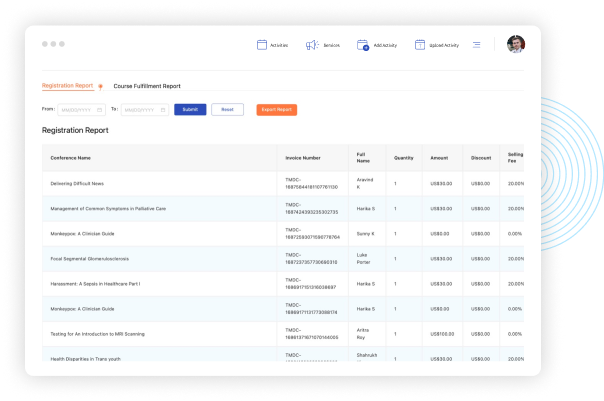Click the Services megaphone icon

point(312,45)
